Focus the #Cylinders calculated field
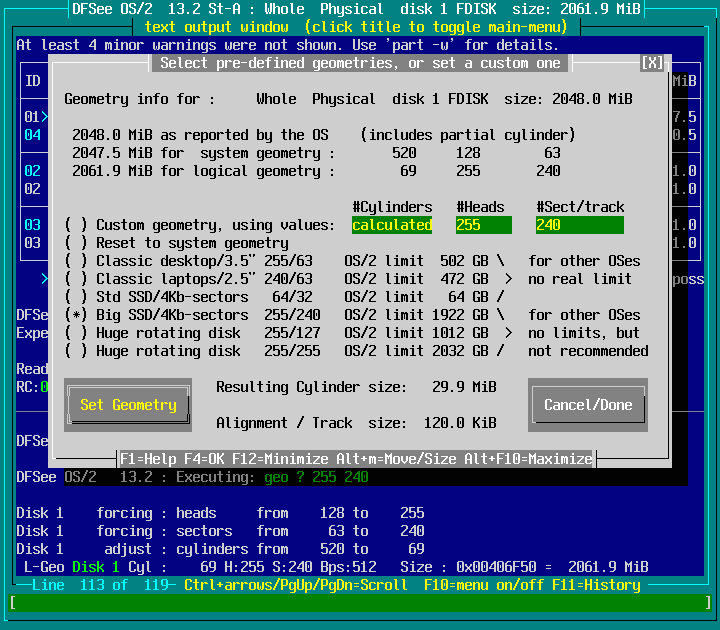720x630 pixels. point(392,225)
